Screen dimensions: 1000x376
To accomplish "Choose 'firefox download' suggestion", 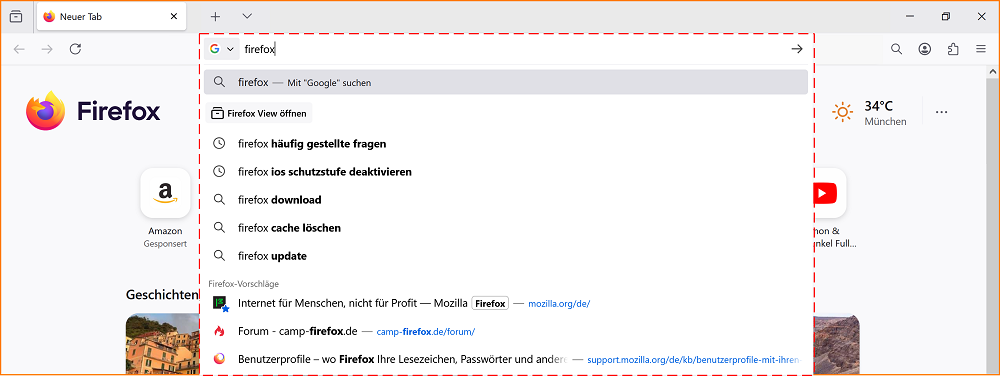I will pos(506,199).
